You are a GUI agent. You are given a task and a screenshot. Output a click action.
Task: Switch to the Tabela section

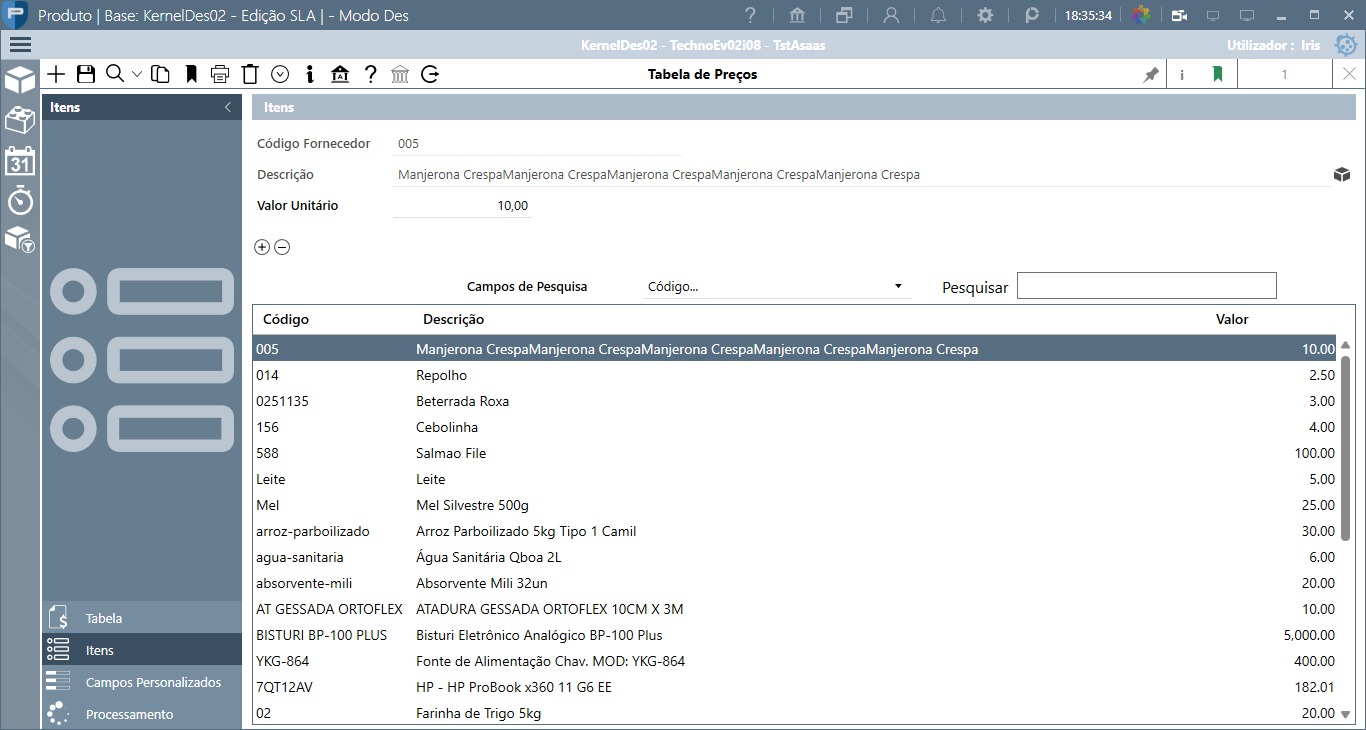coord(142,618)
